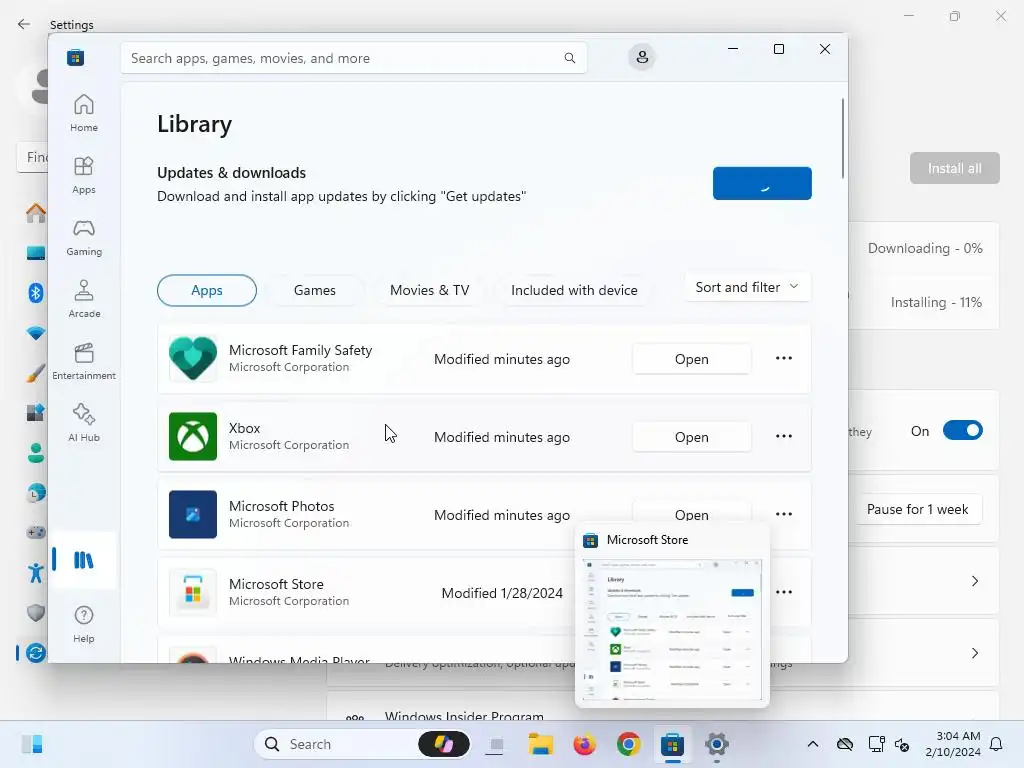
Task: Open the Xbox app
Action: click(x=692, y=436)
